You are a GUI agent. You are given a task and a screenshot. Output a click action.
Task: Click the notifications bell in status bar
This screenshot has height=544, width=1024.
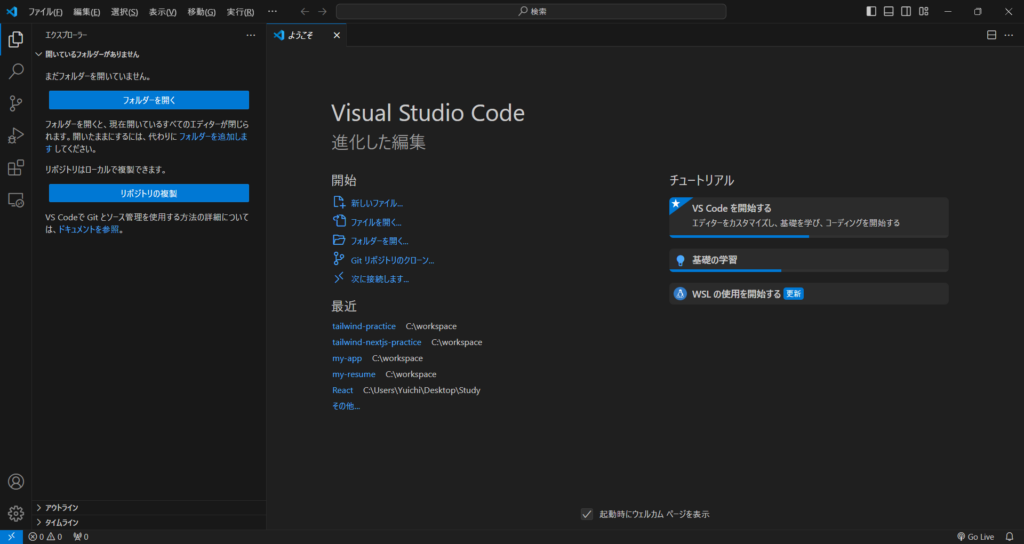tap(1009, 537)
